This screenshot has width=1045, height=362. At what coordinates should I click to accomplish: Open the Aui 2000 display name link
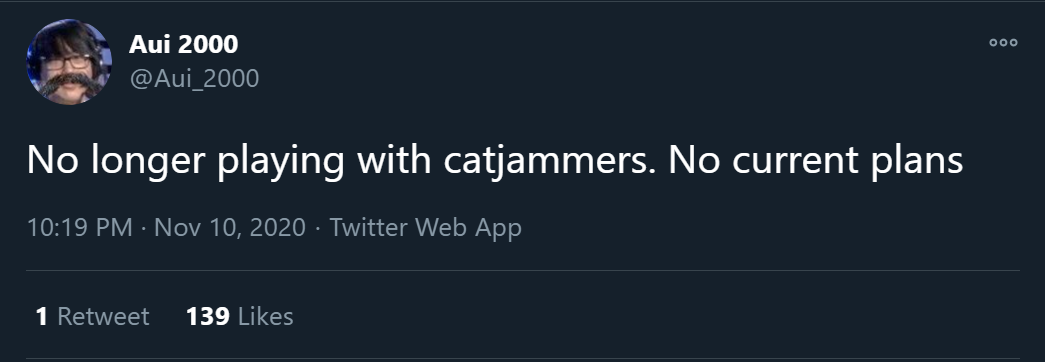pyautogui.click(x=183, y=44)
